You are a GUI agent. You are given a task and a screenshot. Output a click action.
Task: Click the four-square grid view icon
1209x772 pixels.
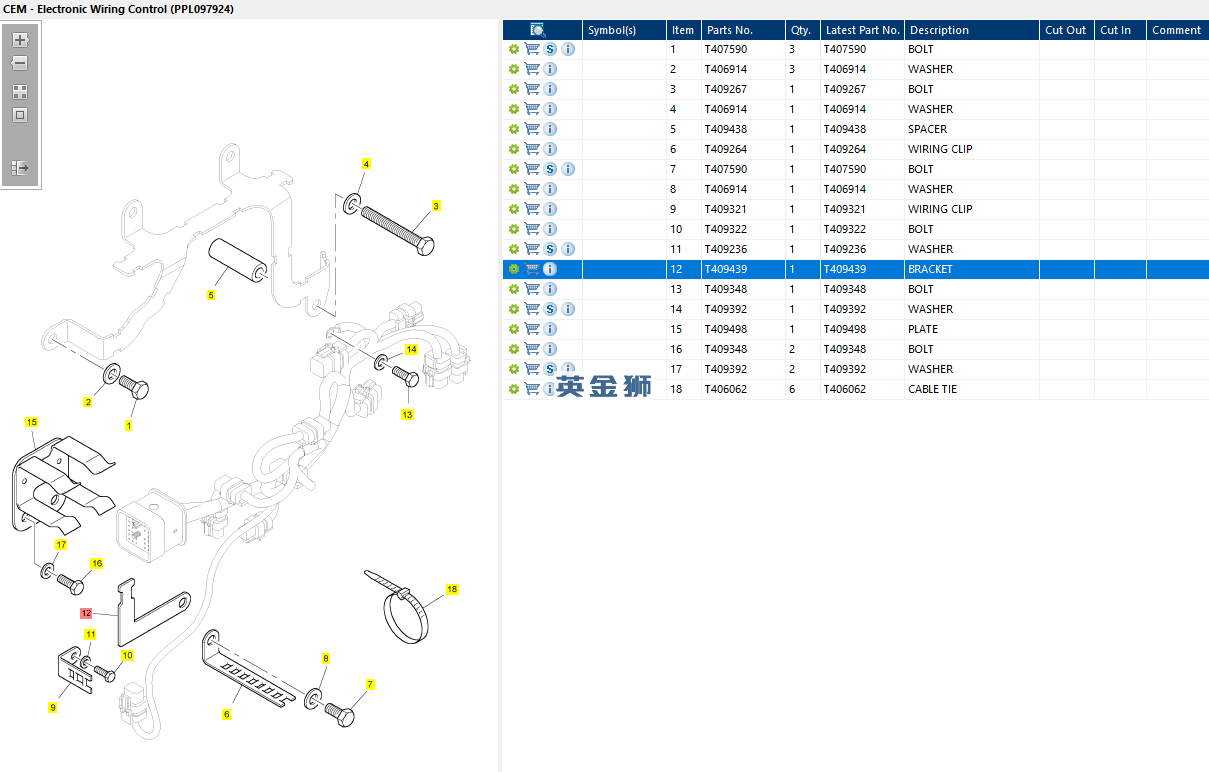tap(20, 91)
